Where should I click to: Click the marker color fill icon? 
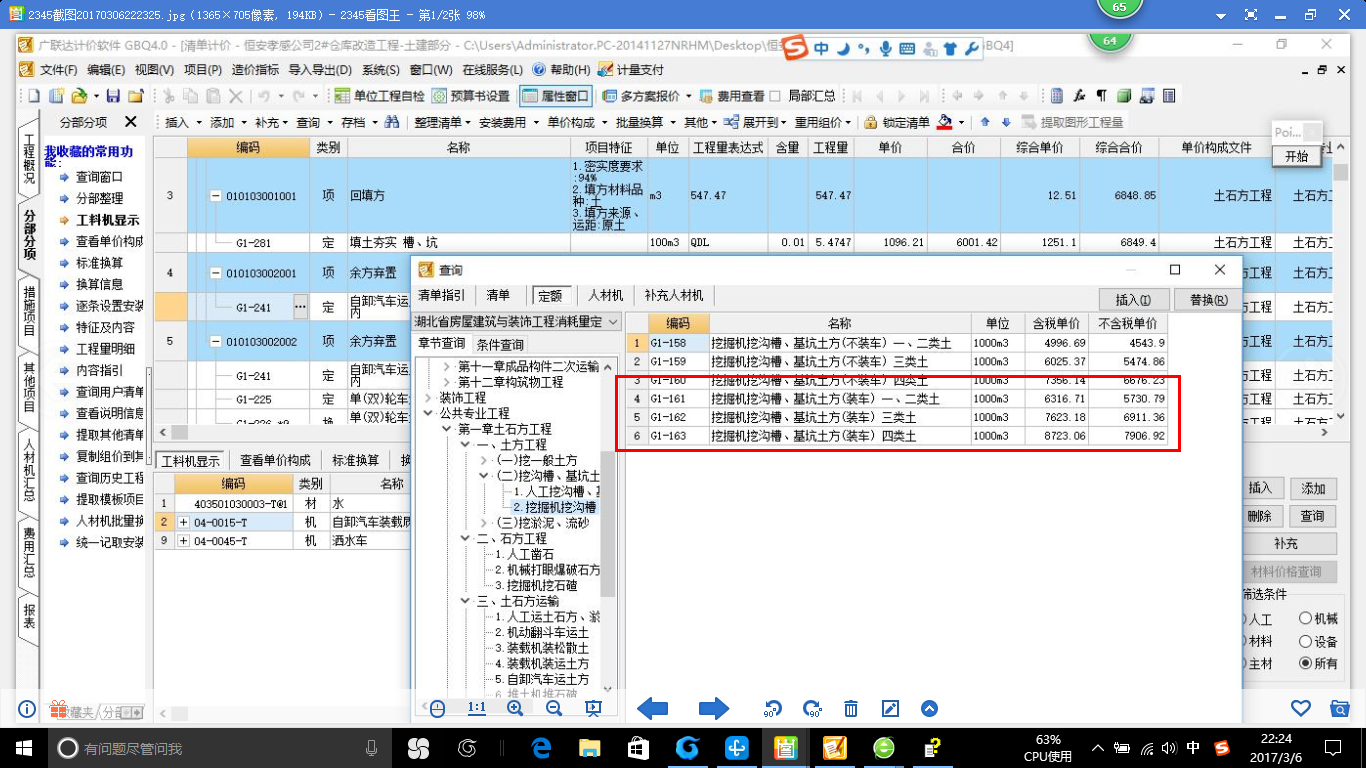945,122
